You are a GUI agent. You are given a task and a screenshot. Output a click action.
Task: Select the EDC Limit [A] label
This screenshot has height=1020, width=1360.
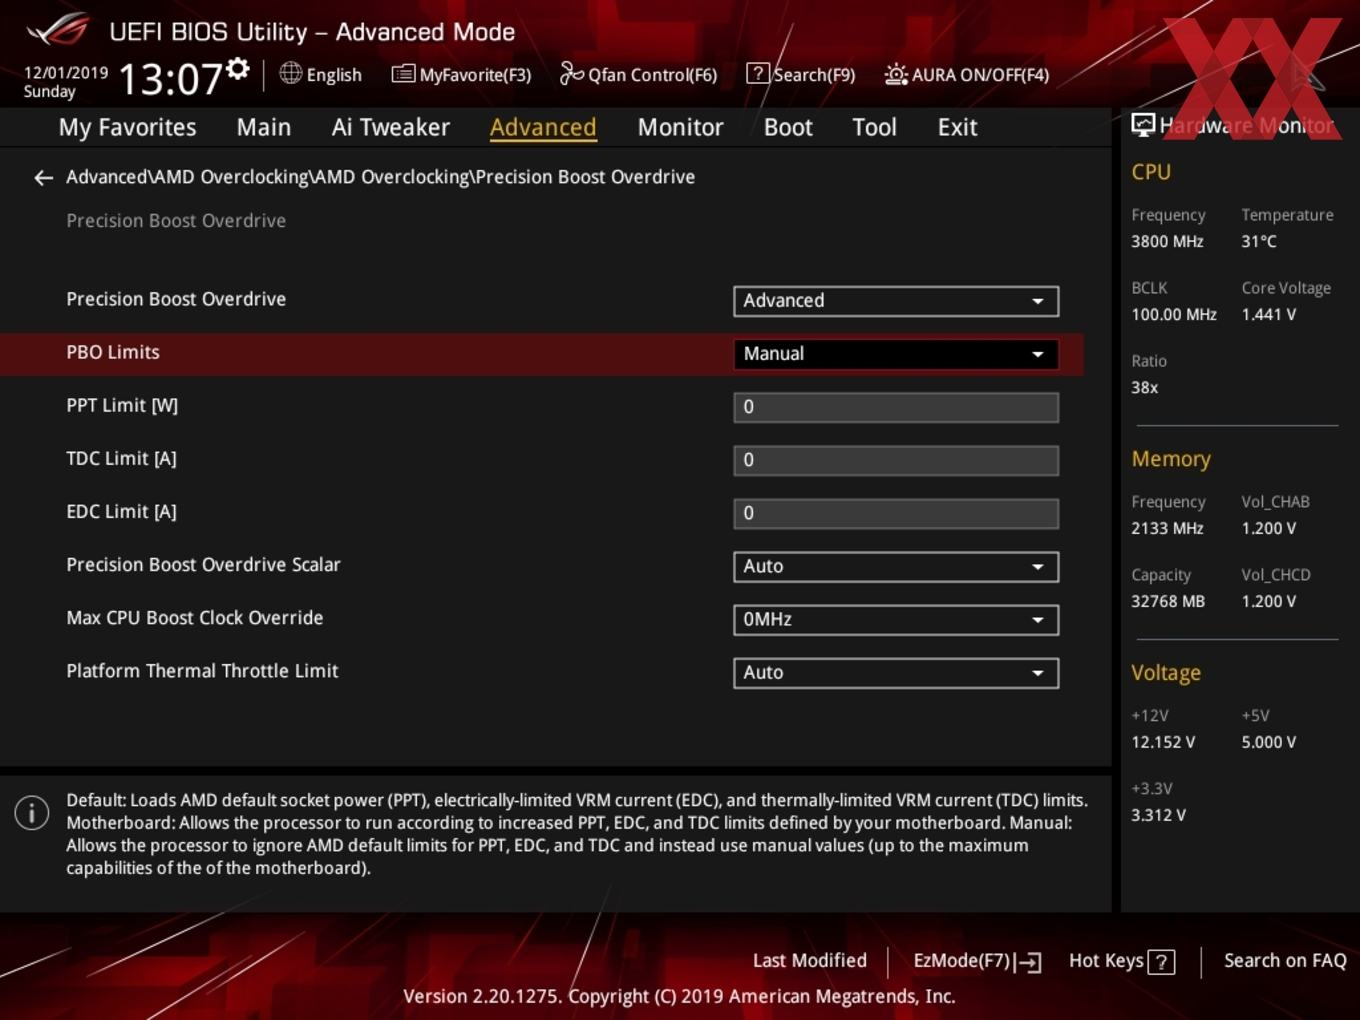pyautogui.click(x=121, y=511)
